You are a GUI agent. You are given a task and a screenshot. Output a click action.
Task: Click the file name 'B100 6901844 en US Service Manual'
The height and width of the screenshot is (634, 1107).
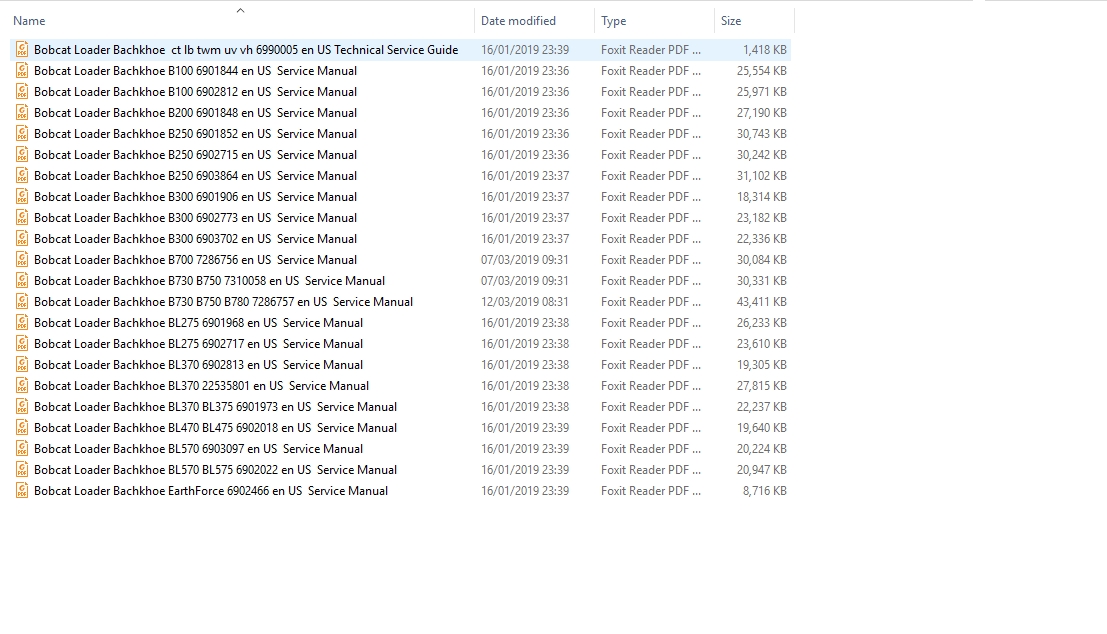point(195,71)
